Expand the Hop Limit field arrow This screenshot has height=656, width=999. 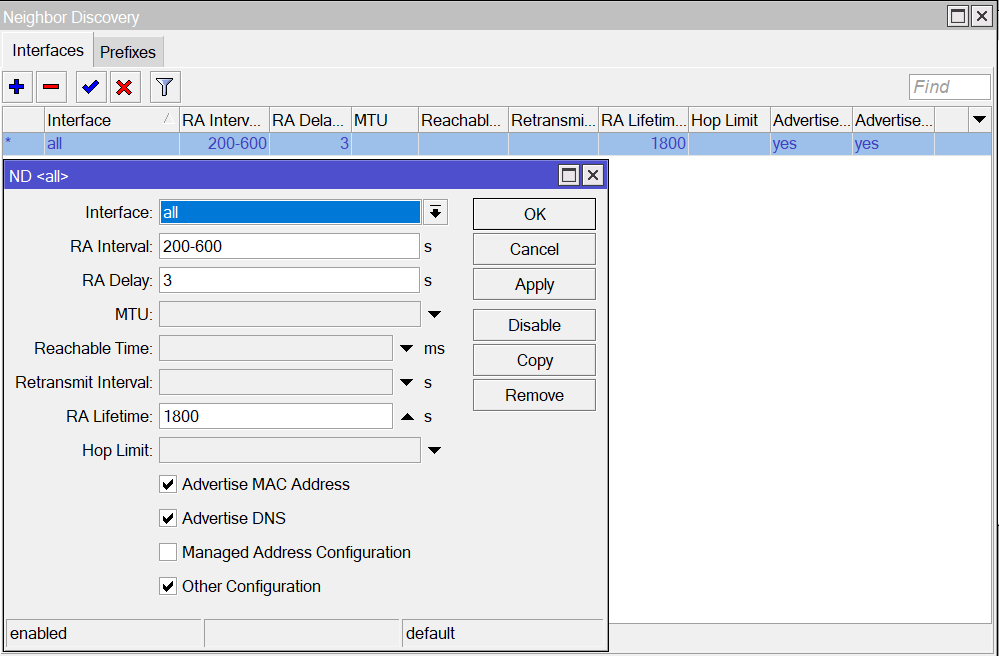(434, 451)
